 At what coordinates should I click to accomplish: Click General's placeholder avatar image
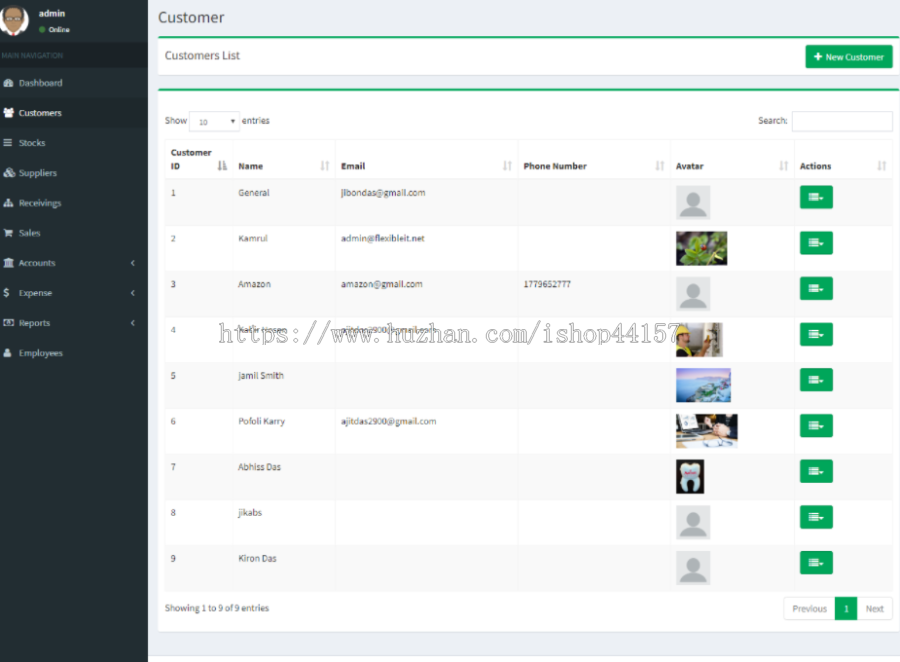pyautogui.click(x=693, y=202)
